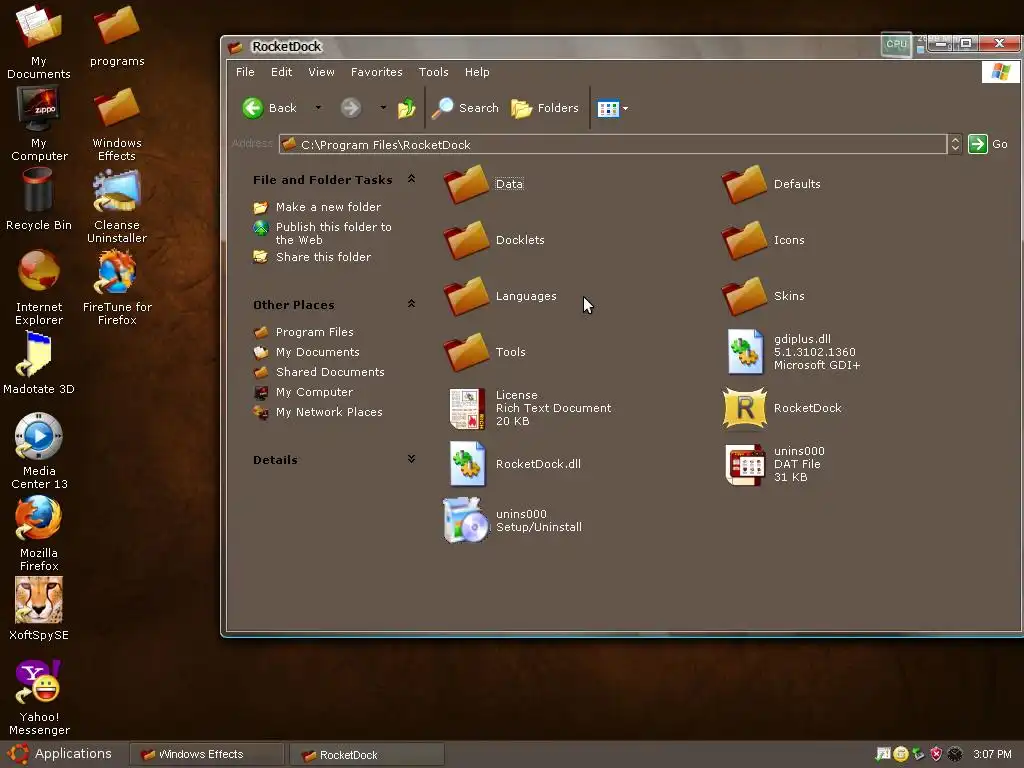
Task: Select the Defaults folder icon
Action: [745, 184]
